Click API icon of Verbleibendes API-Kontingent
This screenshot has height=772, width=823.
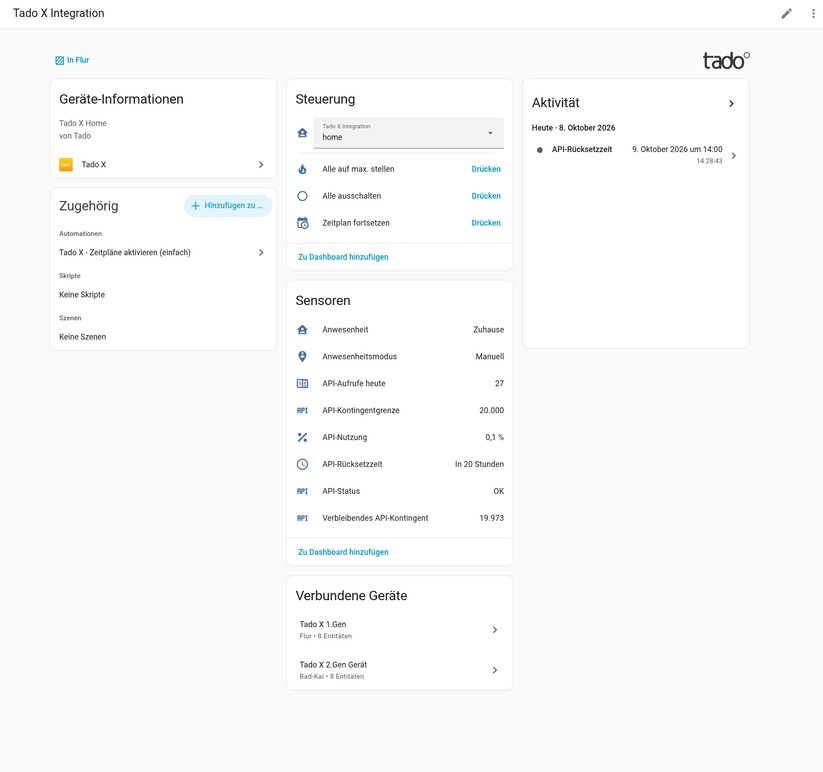pos(302,518)
